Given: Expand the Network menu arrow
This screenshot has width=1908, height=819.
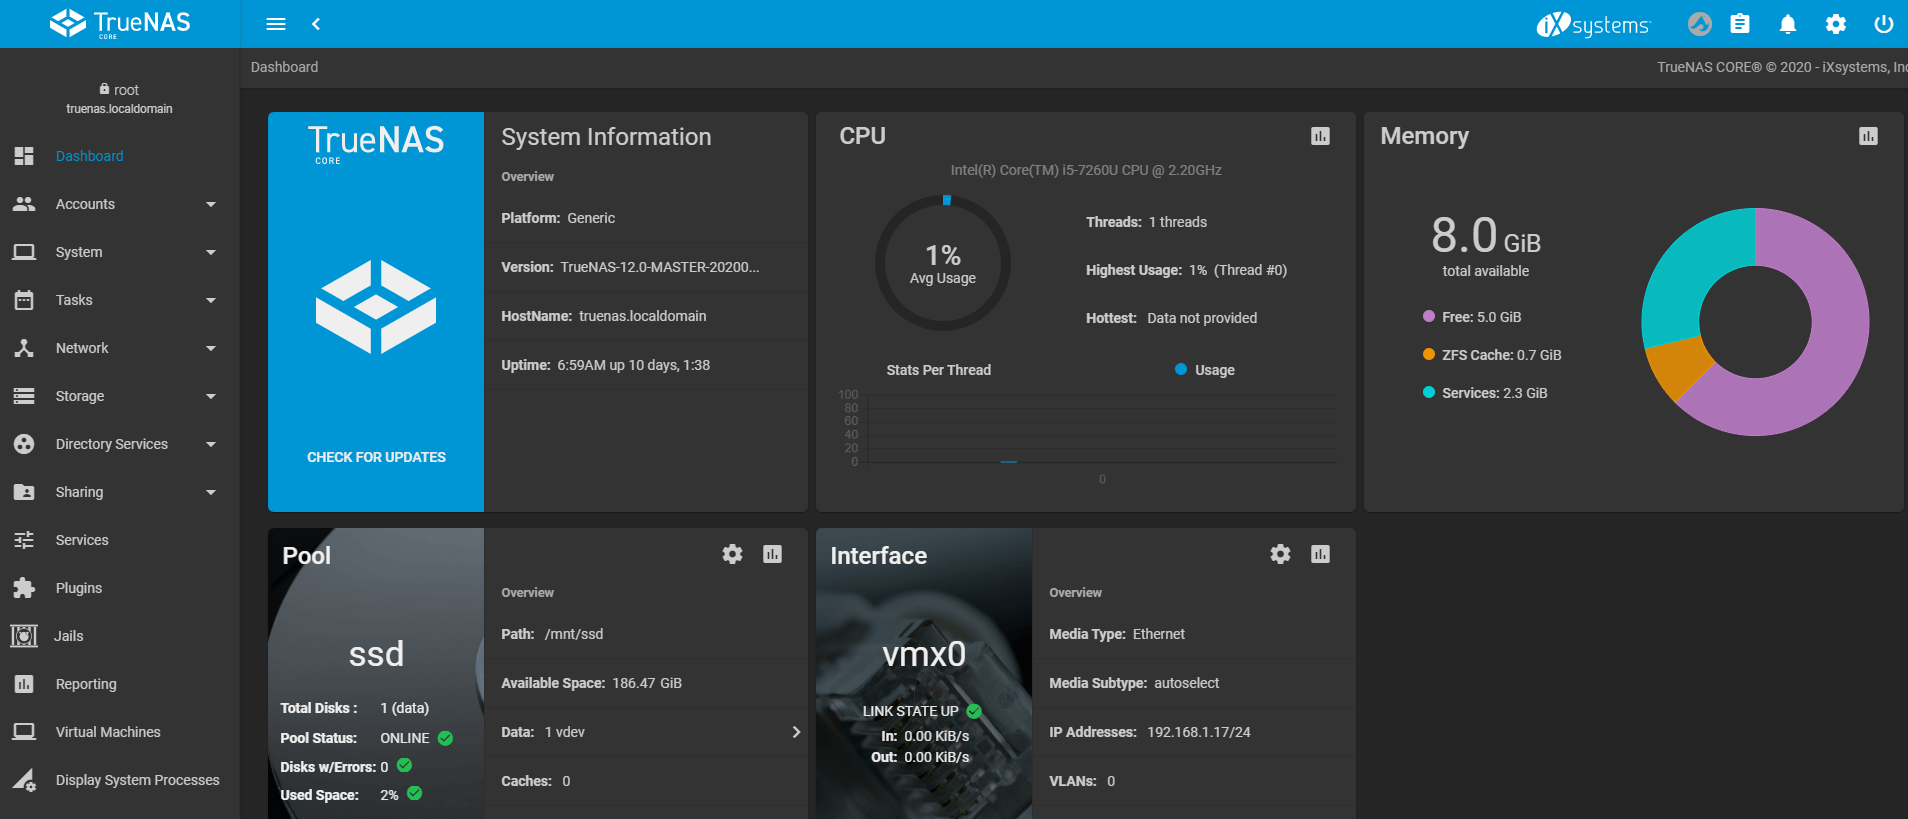Looking at the screenshot, I should [x=211, y=349].
